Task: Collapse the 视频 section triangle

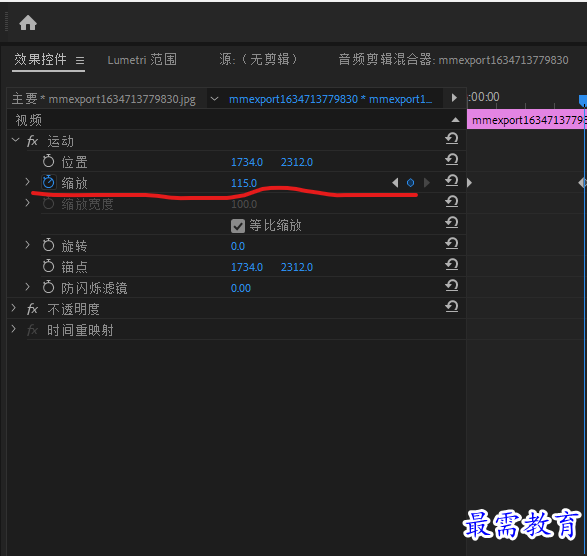Action: tap(455, 120)
